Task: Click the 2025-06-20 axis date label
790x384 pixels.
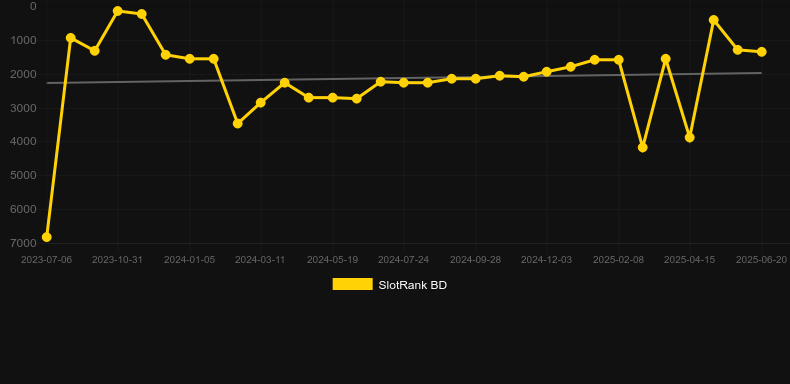Action: (761, 260)
